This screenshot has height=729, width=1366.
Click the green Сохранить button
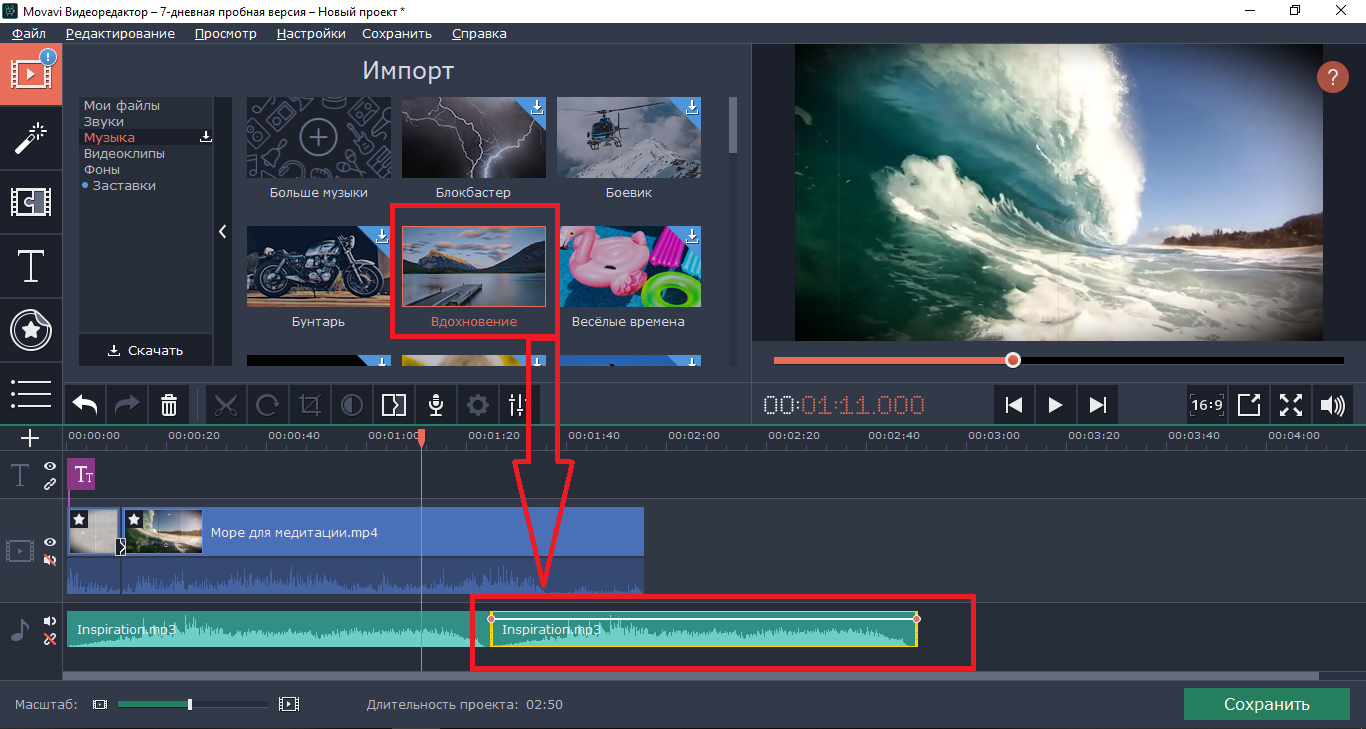tap(1266, 704)
